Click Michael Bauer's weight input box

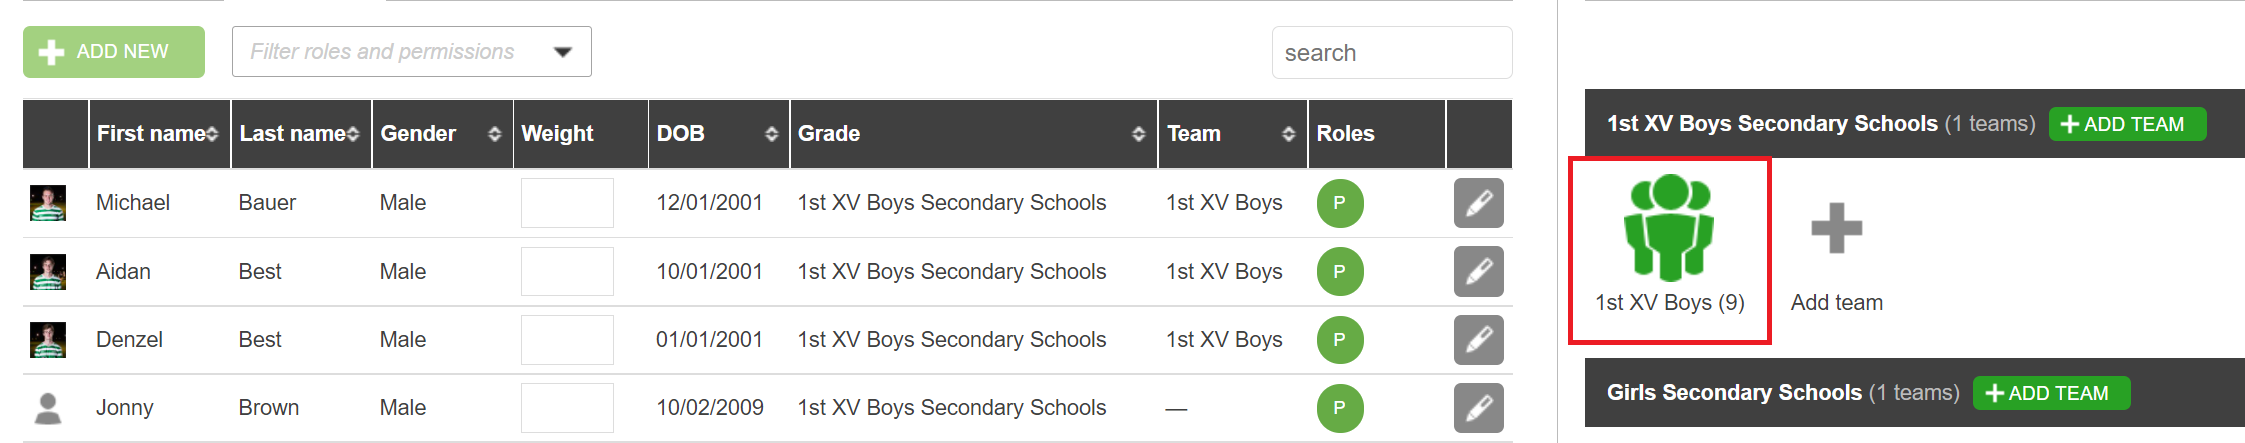coord(567,203)
